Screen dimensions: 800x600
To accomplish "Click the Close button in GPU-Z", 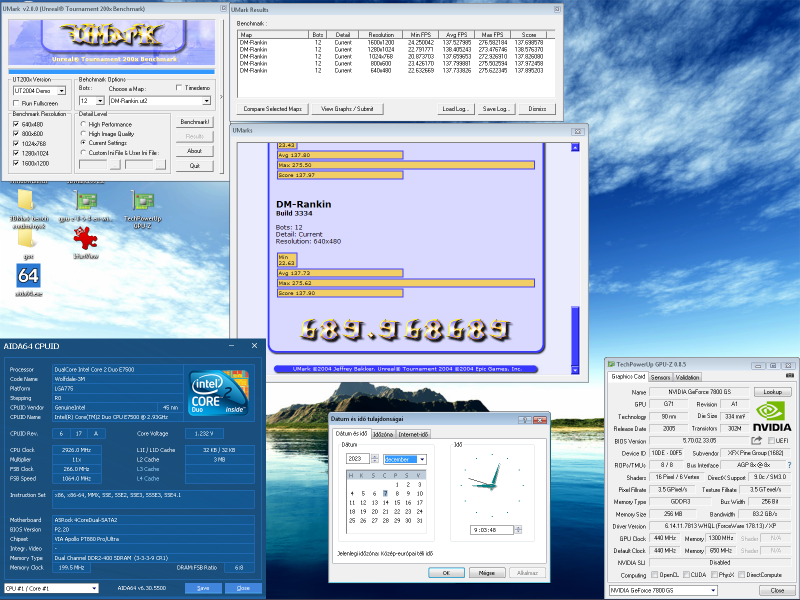I will click(777, 590).
